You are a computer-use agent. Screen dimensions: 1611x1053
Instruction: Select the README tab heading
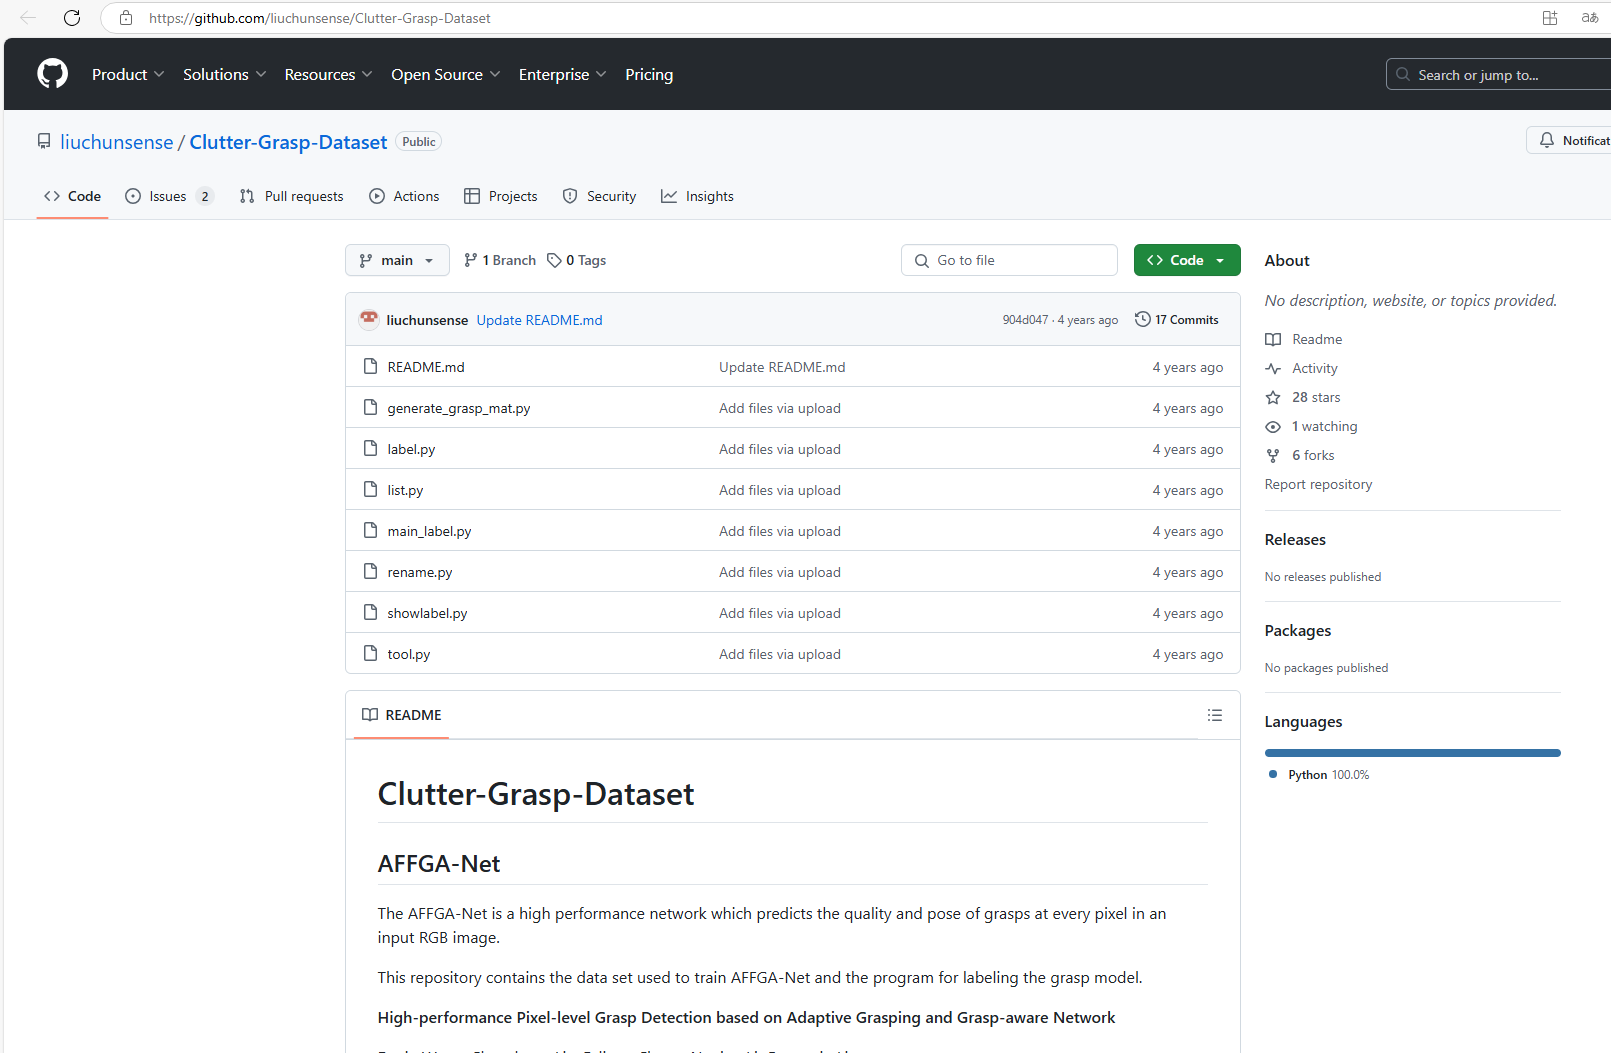tap(401, 715)
